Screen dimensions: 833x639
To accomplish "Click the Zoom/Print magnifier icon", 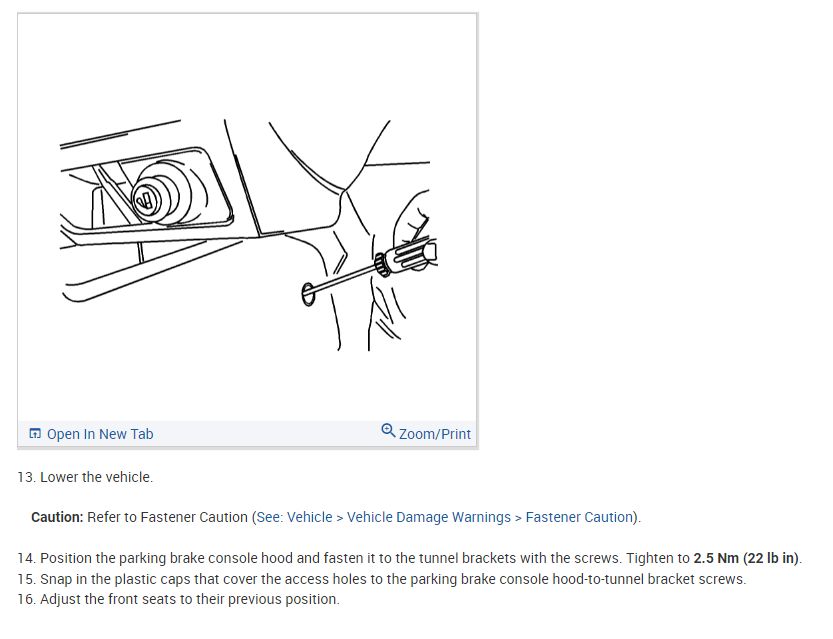I will pos(388,430).
